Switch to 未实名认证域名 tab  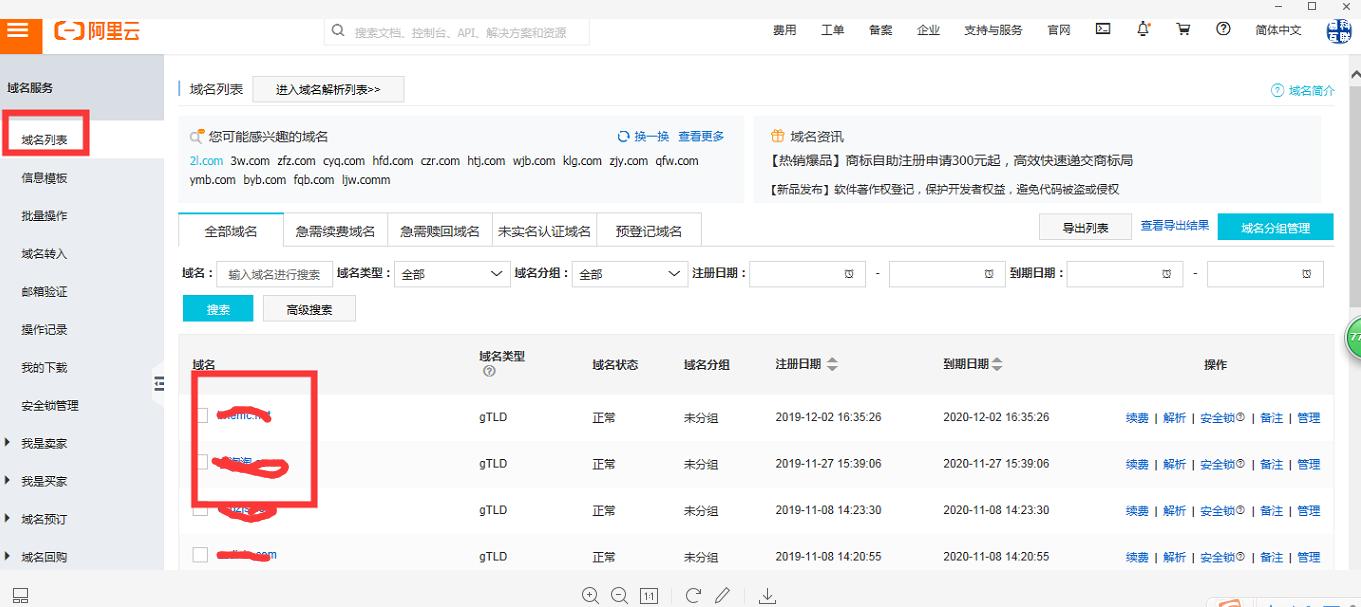544,231
